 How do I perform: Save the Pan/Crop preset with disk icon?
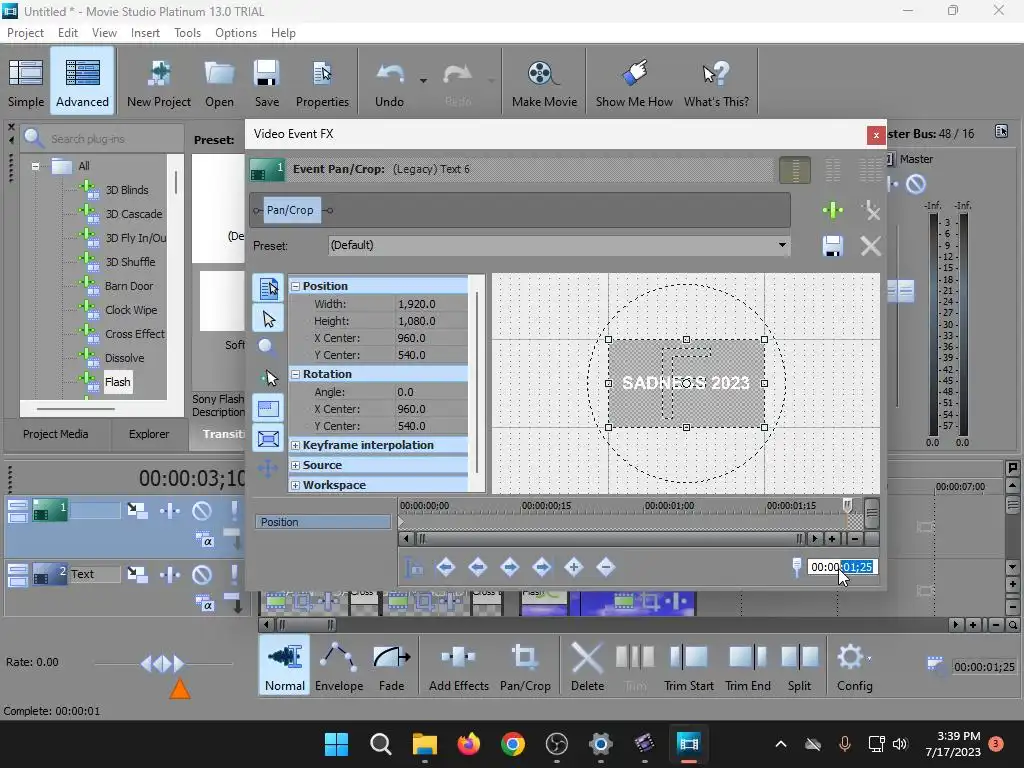point(832,246)
